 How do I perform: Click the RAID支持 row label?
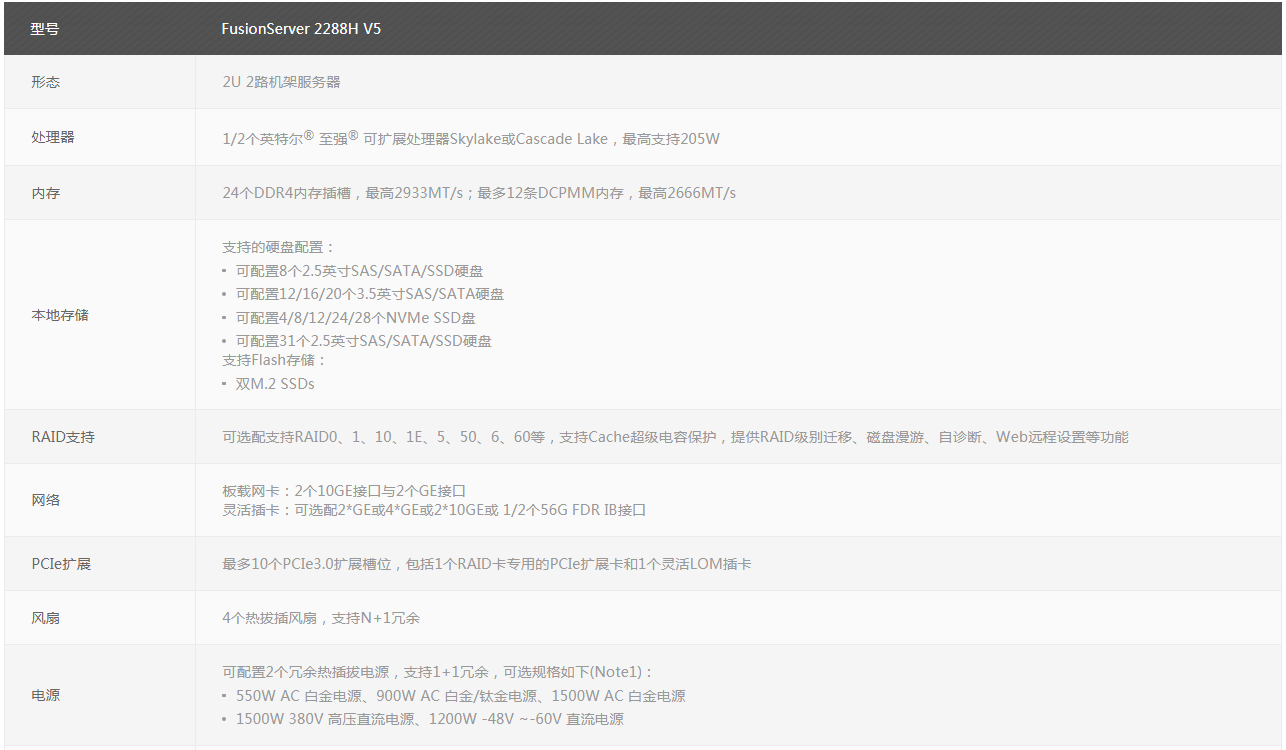tap(63, 437)
